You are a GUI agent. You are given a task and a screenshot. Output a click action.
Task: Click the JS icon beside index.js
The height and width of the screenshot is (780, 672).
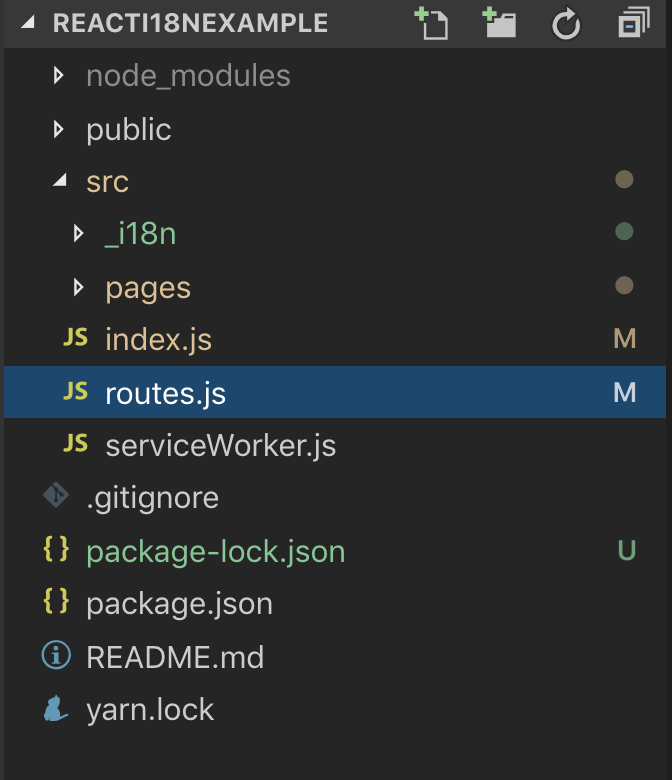76,338
